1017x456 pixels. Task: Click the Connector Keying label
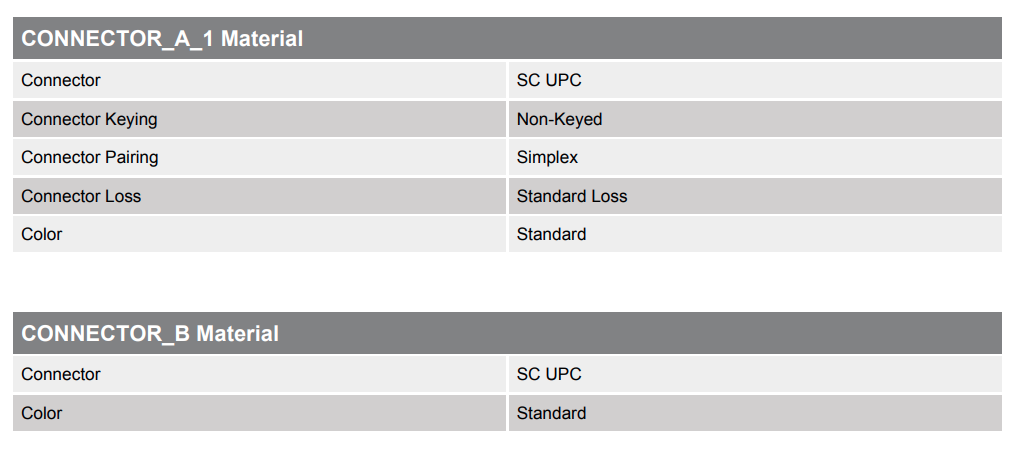(89, 119)
